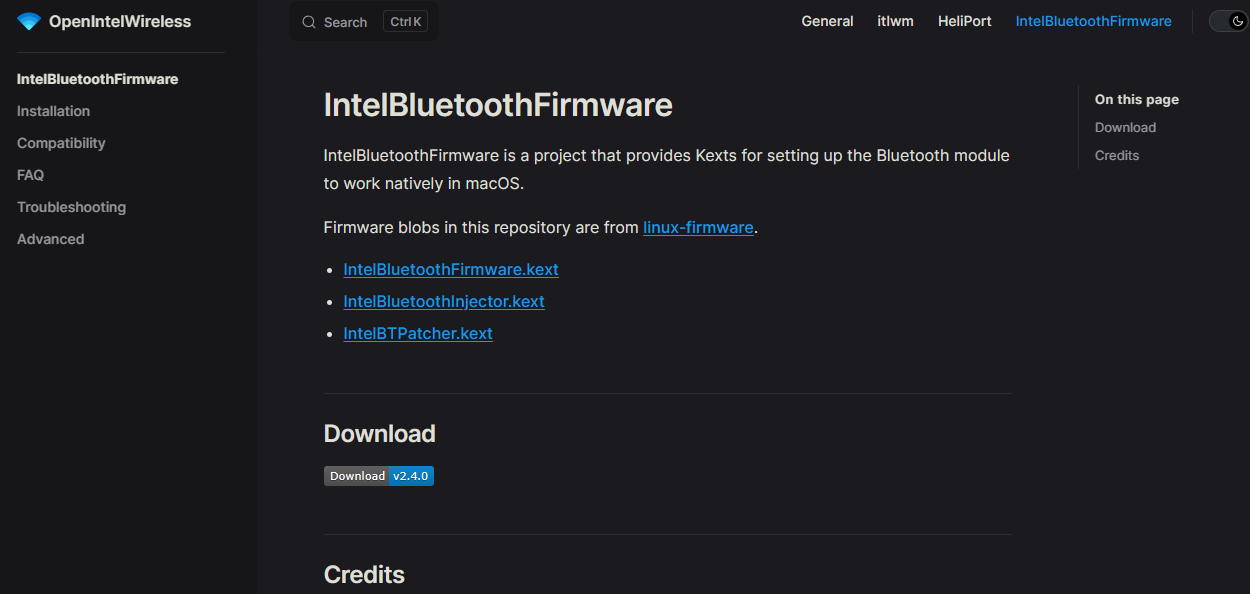Open the IntelBluetoothFirmware.kext link
1250x594 pixels.
pyautogui.click(x=450, y=269)
